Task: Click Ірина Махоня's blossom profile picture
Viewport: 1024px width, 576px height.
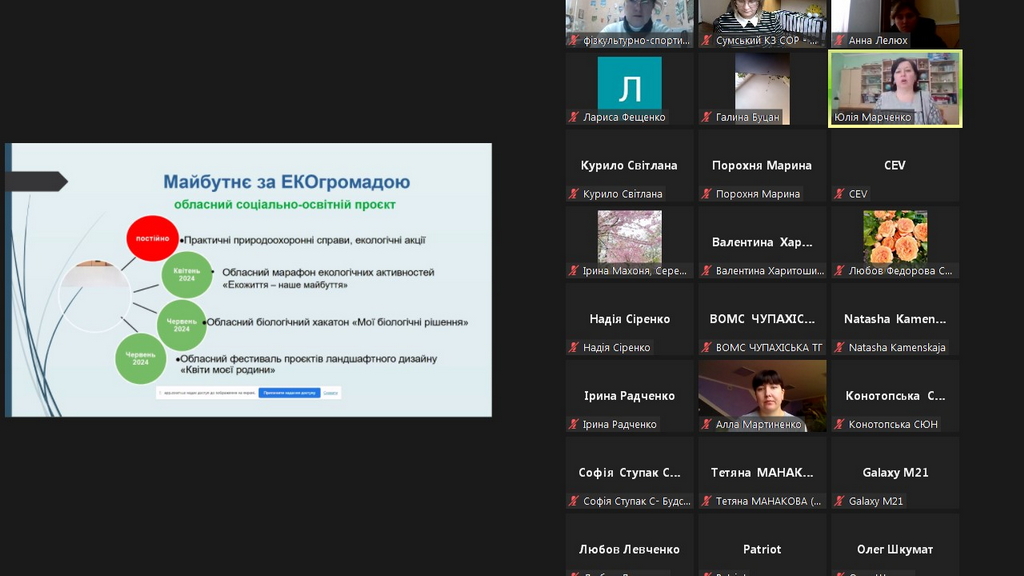Action: (x=629, y=236)
